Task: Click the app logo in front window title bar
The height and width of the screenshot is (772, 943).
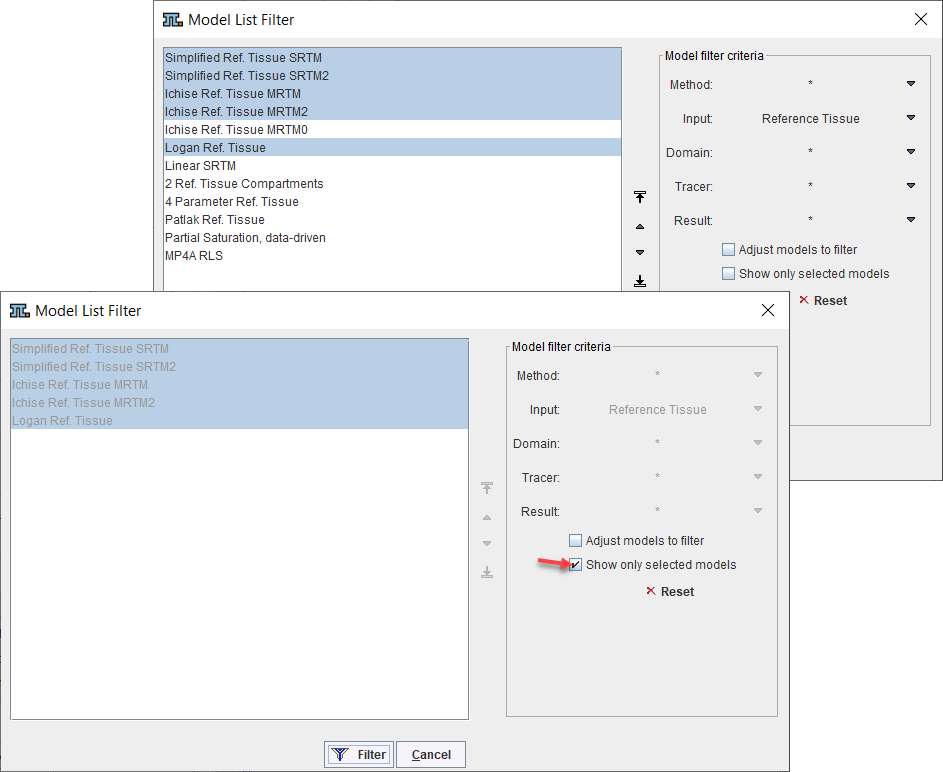Action: pyautogui.click(x=19, y=311)
